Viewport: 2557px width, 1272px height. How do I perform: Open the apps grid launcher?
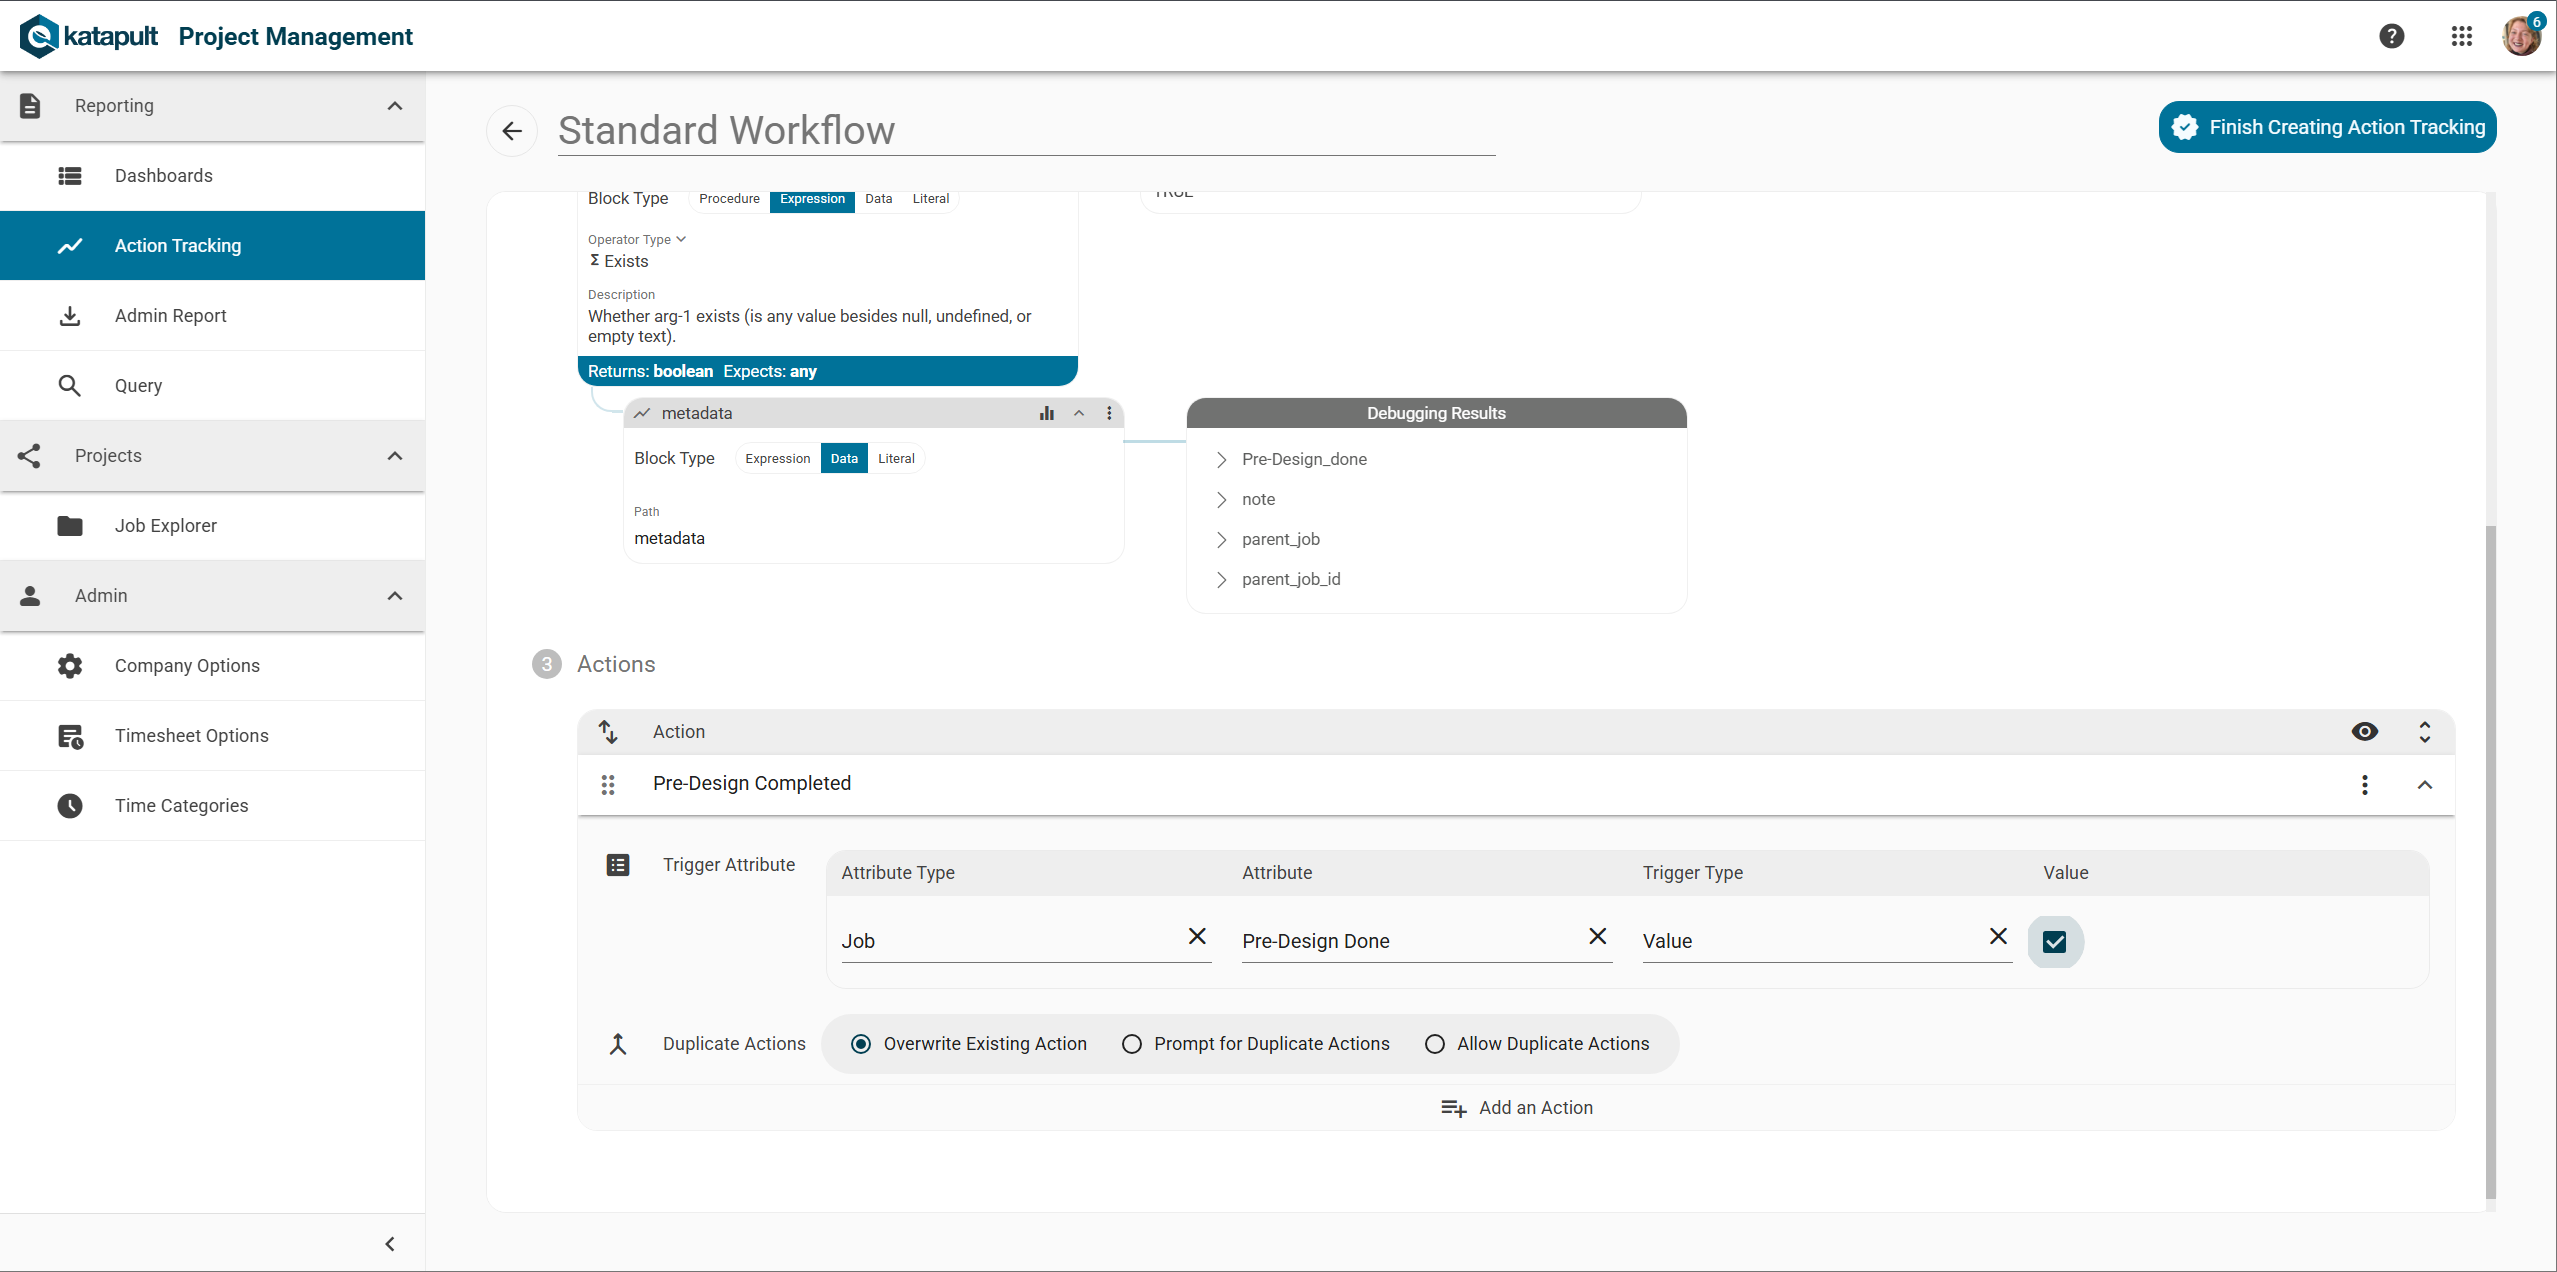2461,37
